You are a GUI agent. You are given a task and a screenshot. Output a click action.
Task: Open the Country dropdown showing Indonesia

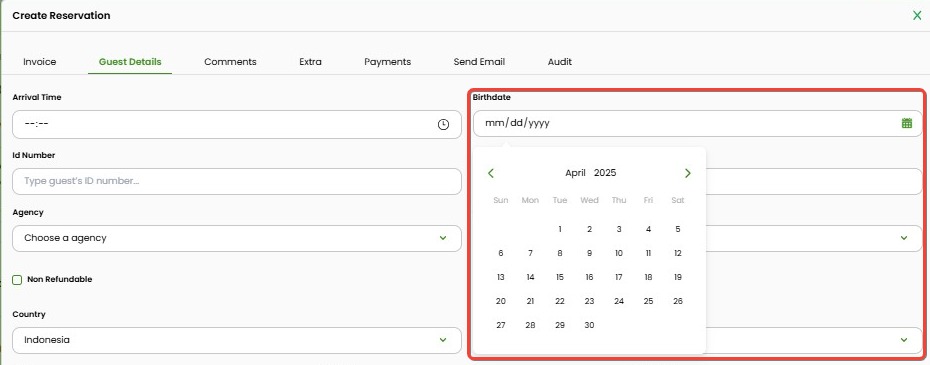(x=237, y=340)
